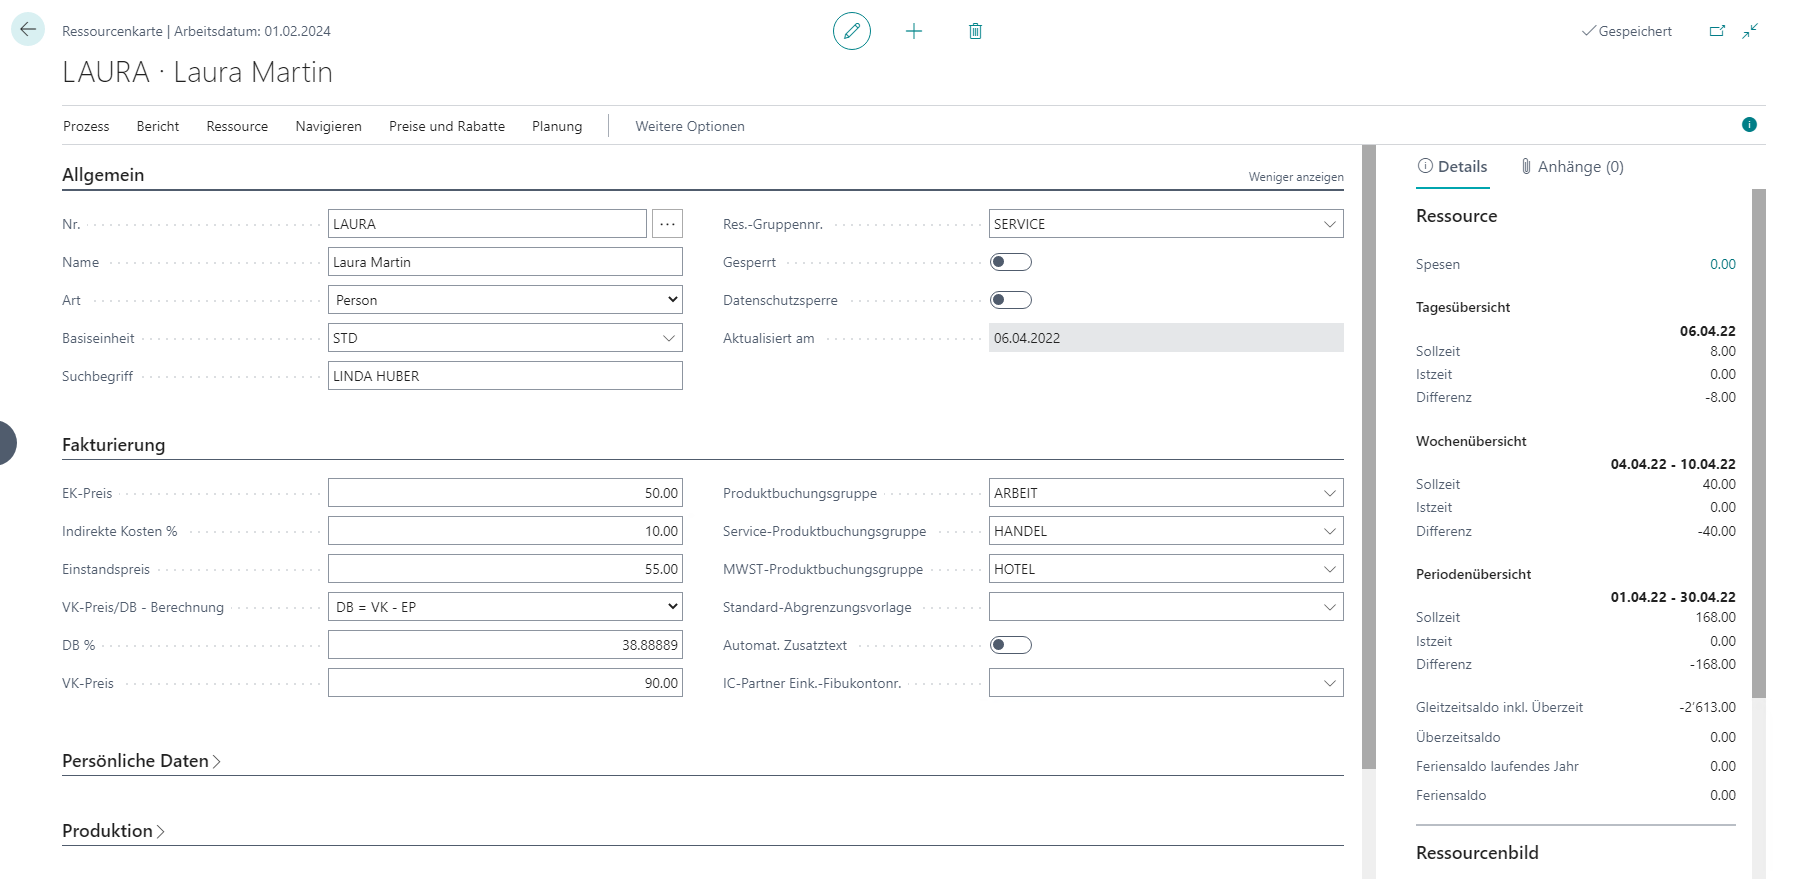Viewport: 1796px width, 879px height.
Task: Toggle the Gesperrt switch
Action: tap(1010, 262)
